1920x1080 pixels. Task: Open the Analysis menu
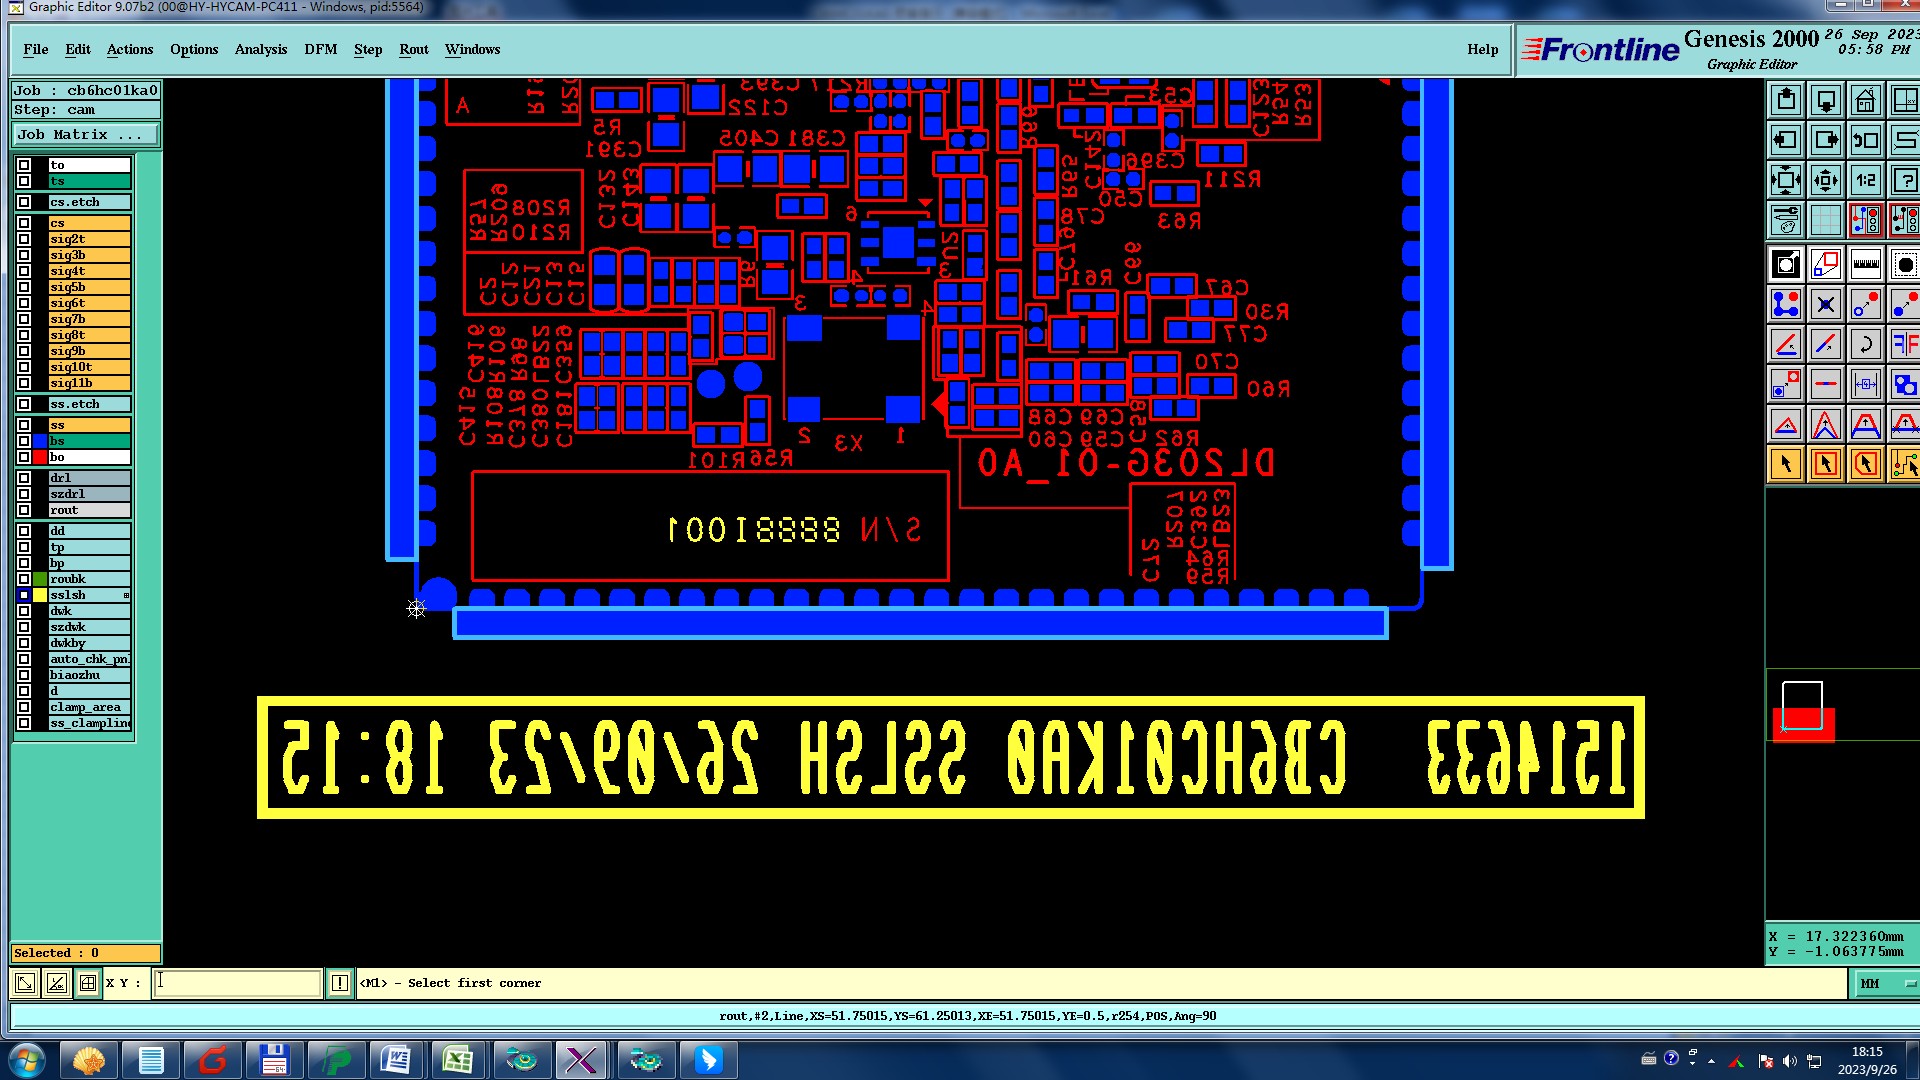coord(260,49)
